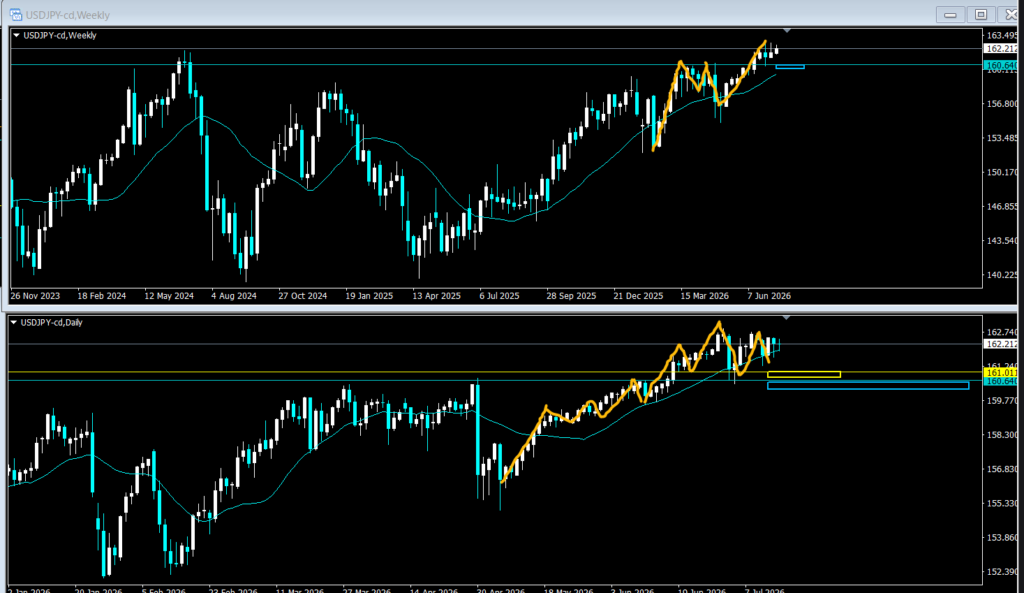Click the 150.170 price label on the weekly axis
The height and width of the screenshot is (593, 1024).
(x=1001, y=172)
